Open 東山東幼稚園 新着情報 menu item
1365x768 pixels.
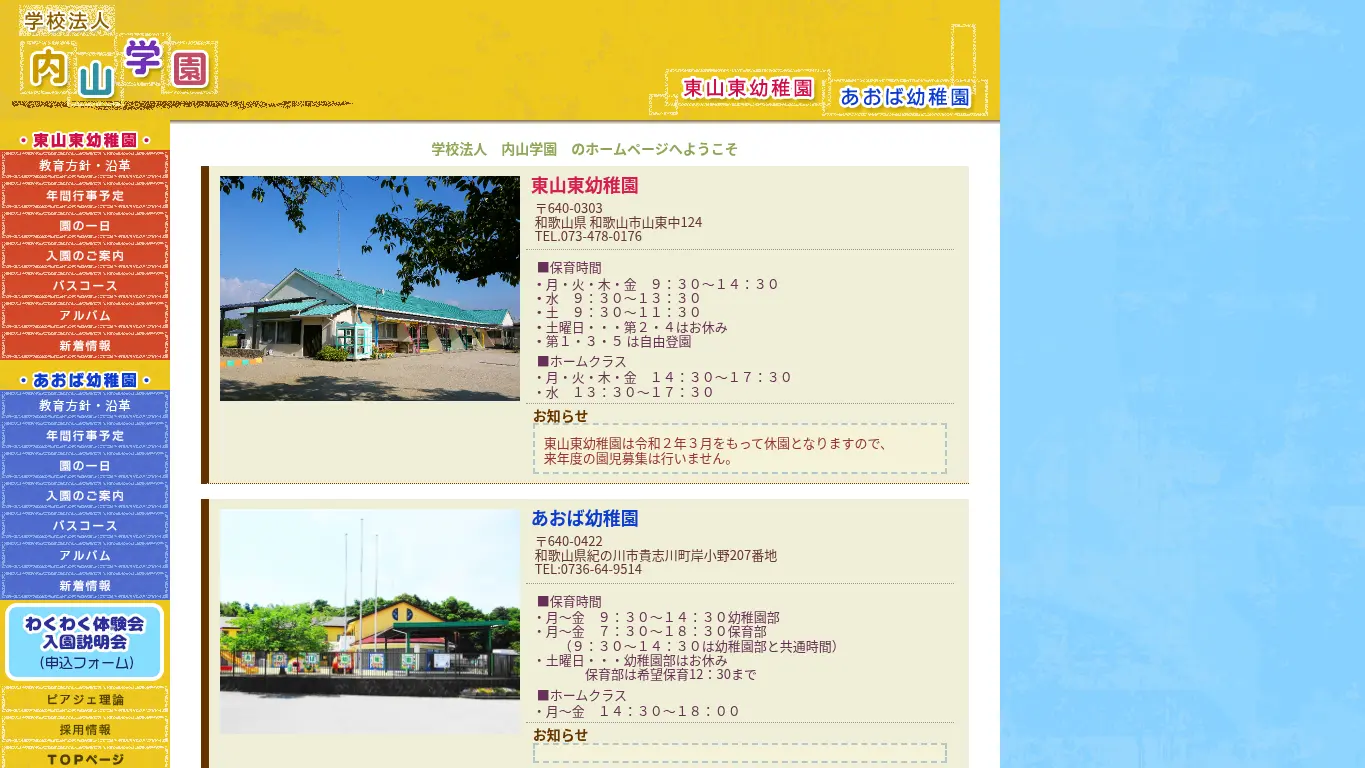(x=85, y=346)
